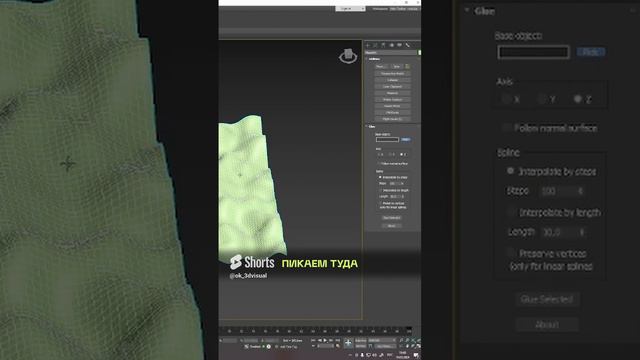640x360 pixels.
Task: Open the Perspective Match utility
Action: coord(392,73)
